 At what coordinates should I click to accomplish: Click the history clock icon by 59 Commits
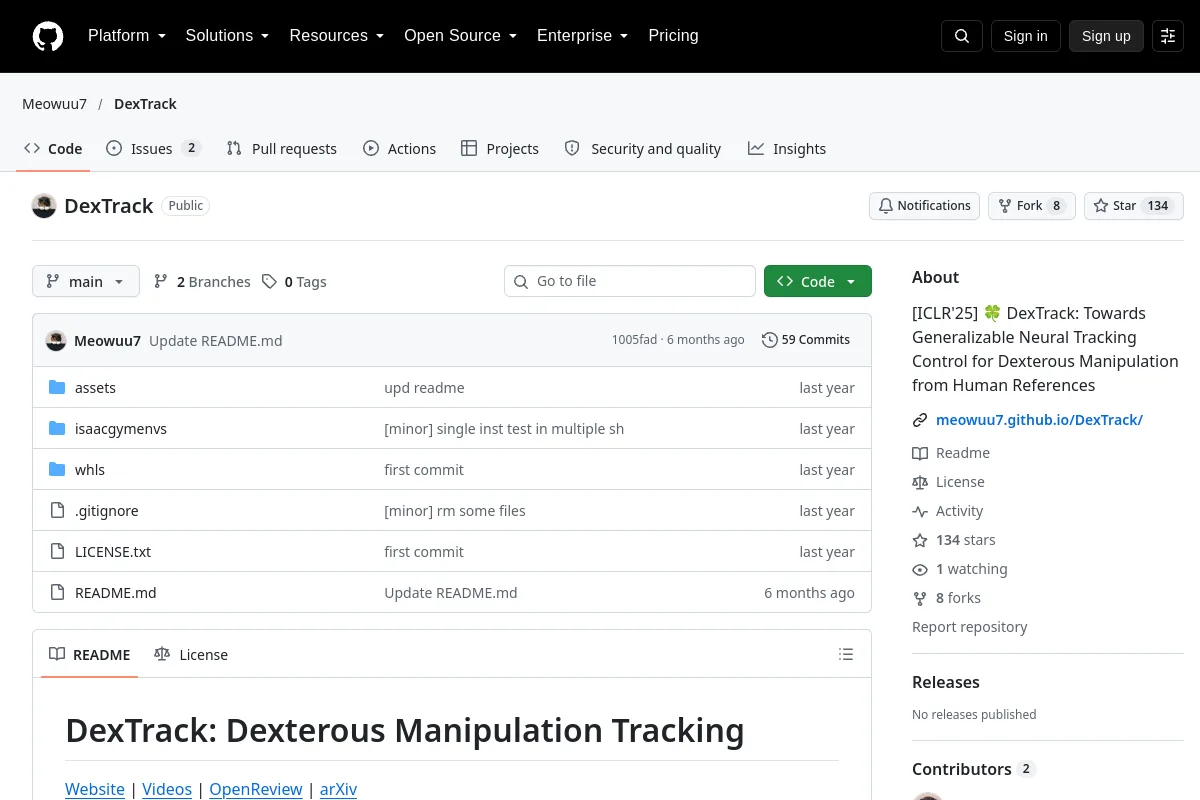769,340
